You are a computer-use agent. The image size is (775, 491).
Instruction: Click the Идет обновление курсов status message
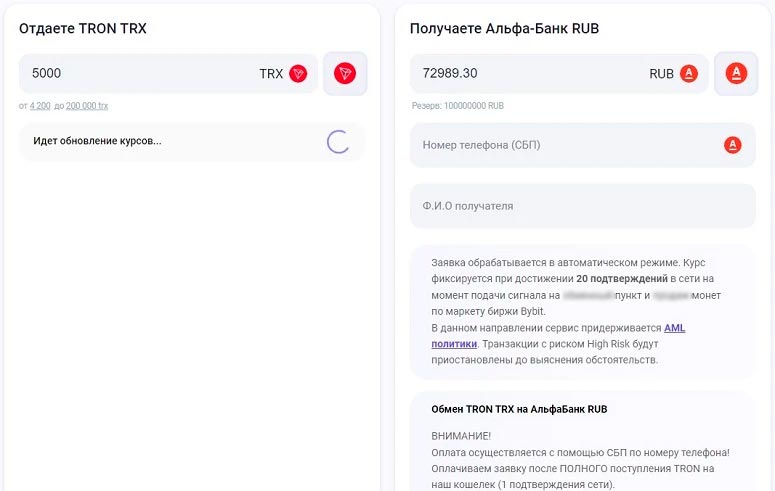97,141
